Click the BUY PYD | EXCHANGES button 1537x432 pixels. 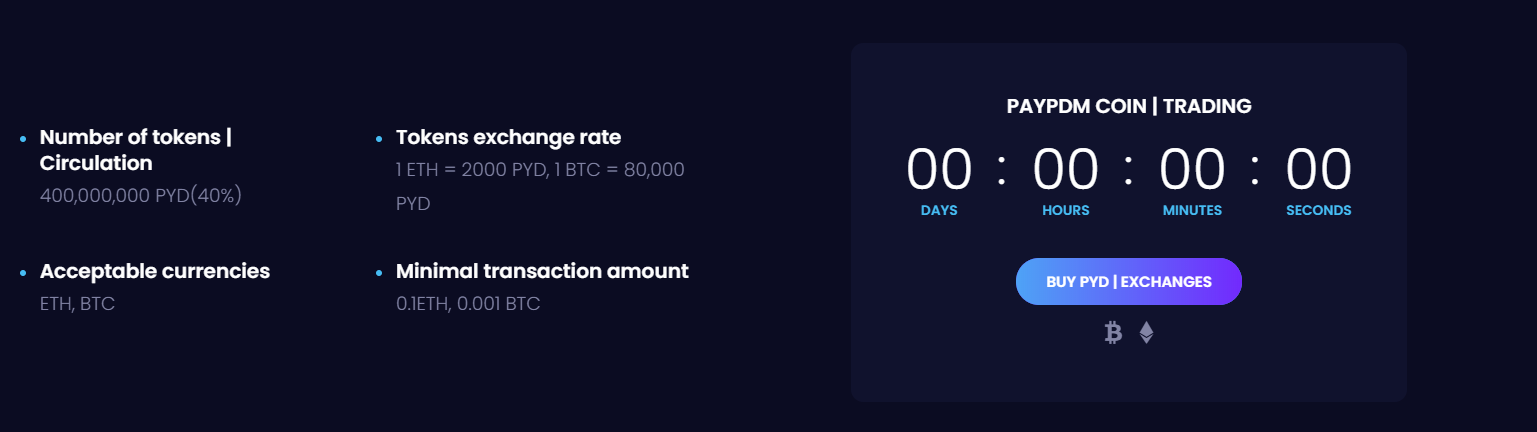(1129, 281)
